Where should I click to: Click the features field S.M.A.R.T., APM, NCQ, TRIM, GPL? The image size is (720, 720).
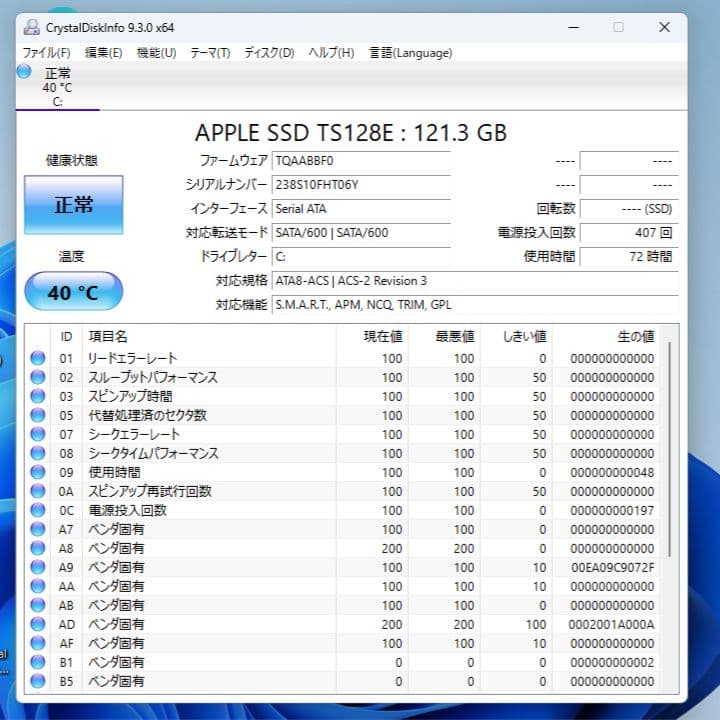click(x=475, y=304)
